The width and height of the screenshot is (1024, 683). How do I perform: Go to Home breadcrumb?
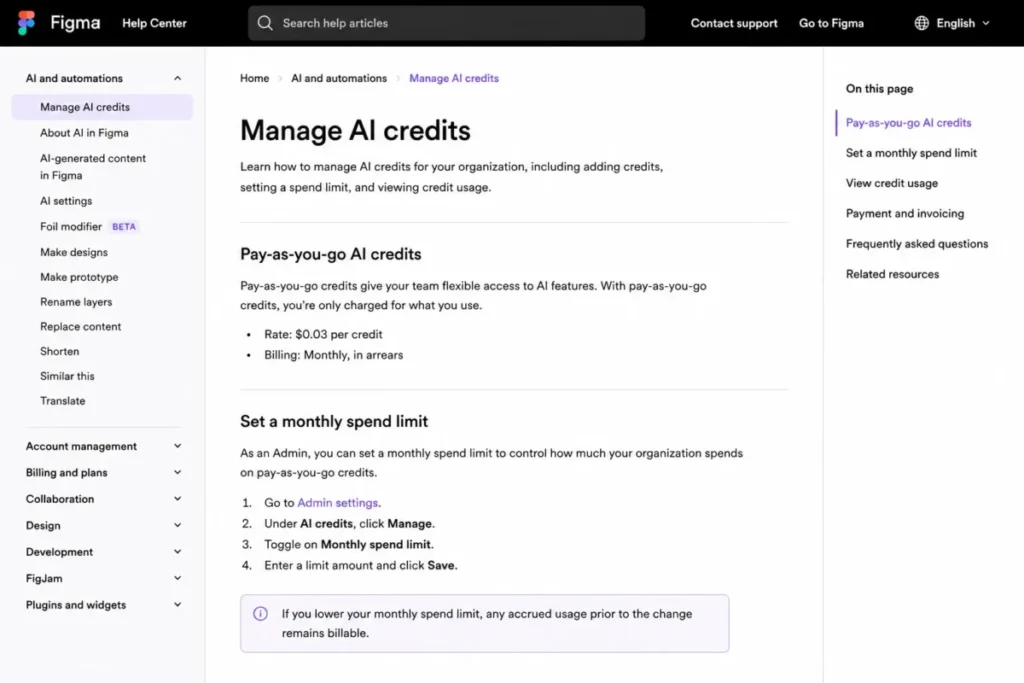click(254, 78)
